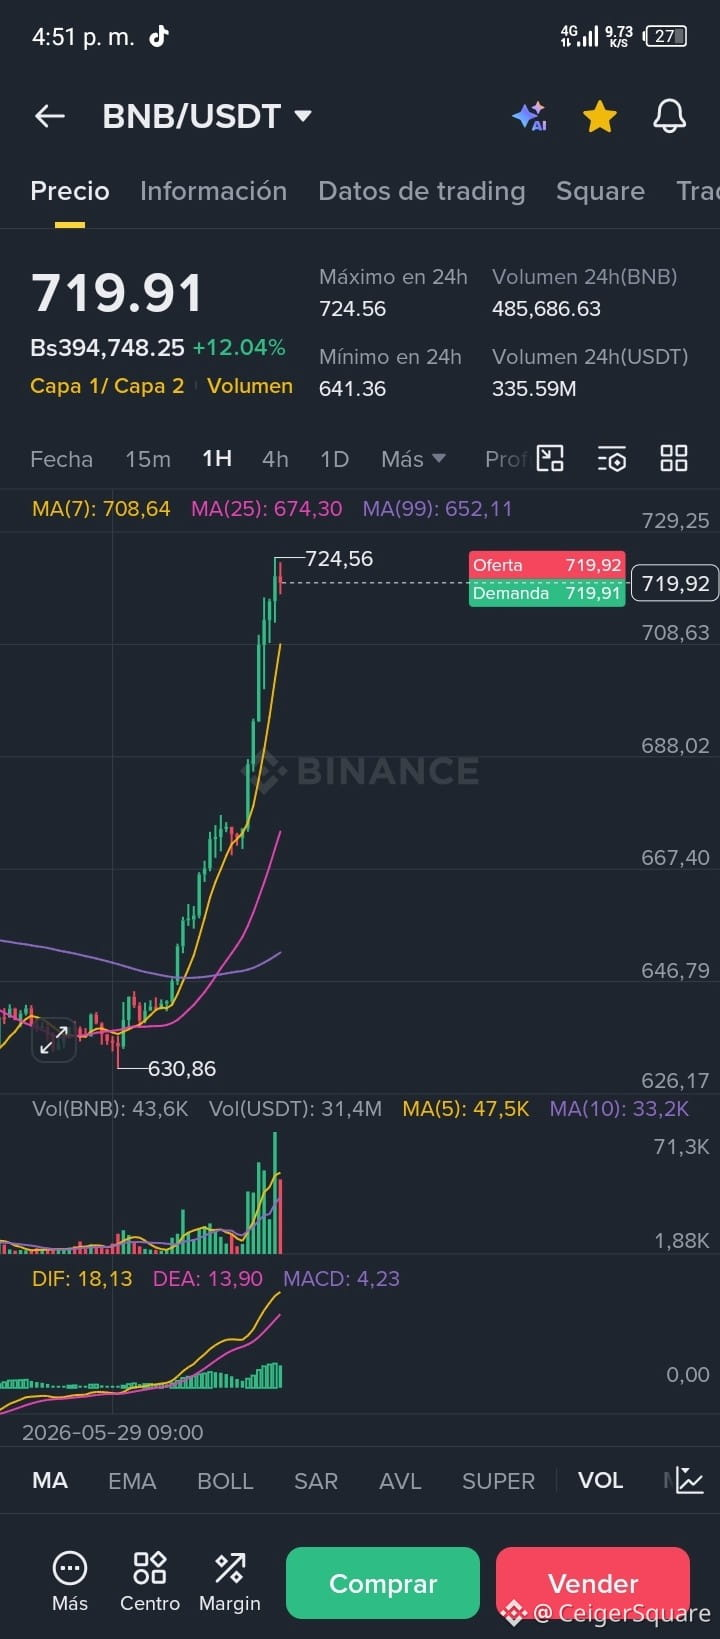Tap the MA(25): 674,30 indicator value
The height and width of the screenshot is (1639, 720).
pos(266,509)
